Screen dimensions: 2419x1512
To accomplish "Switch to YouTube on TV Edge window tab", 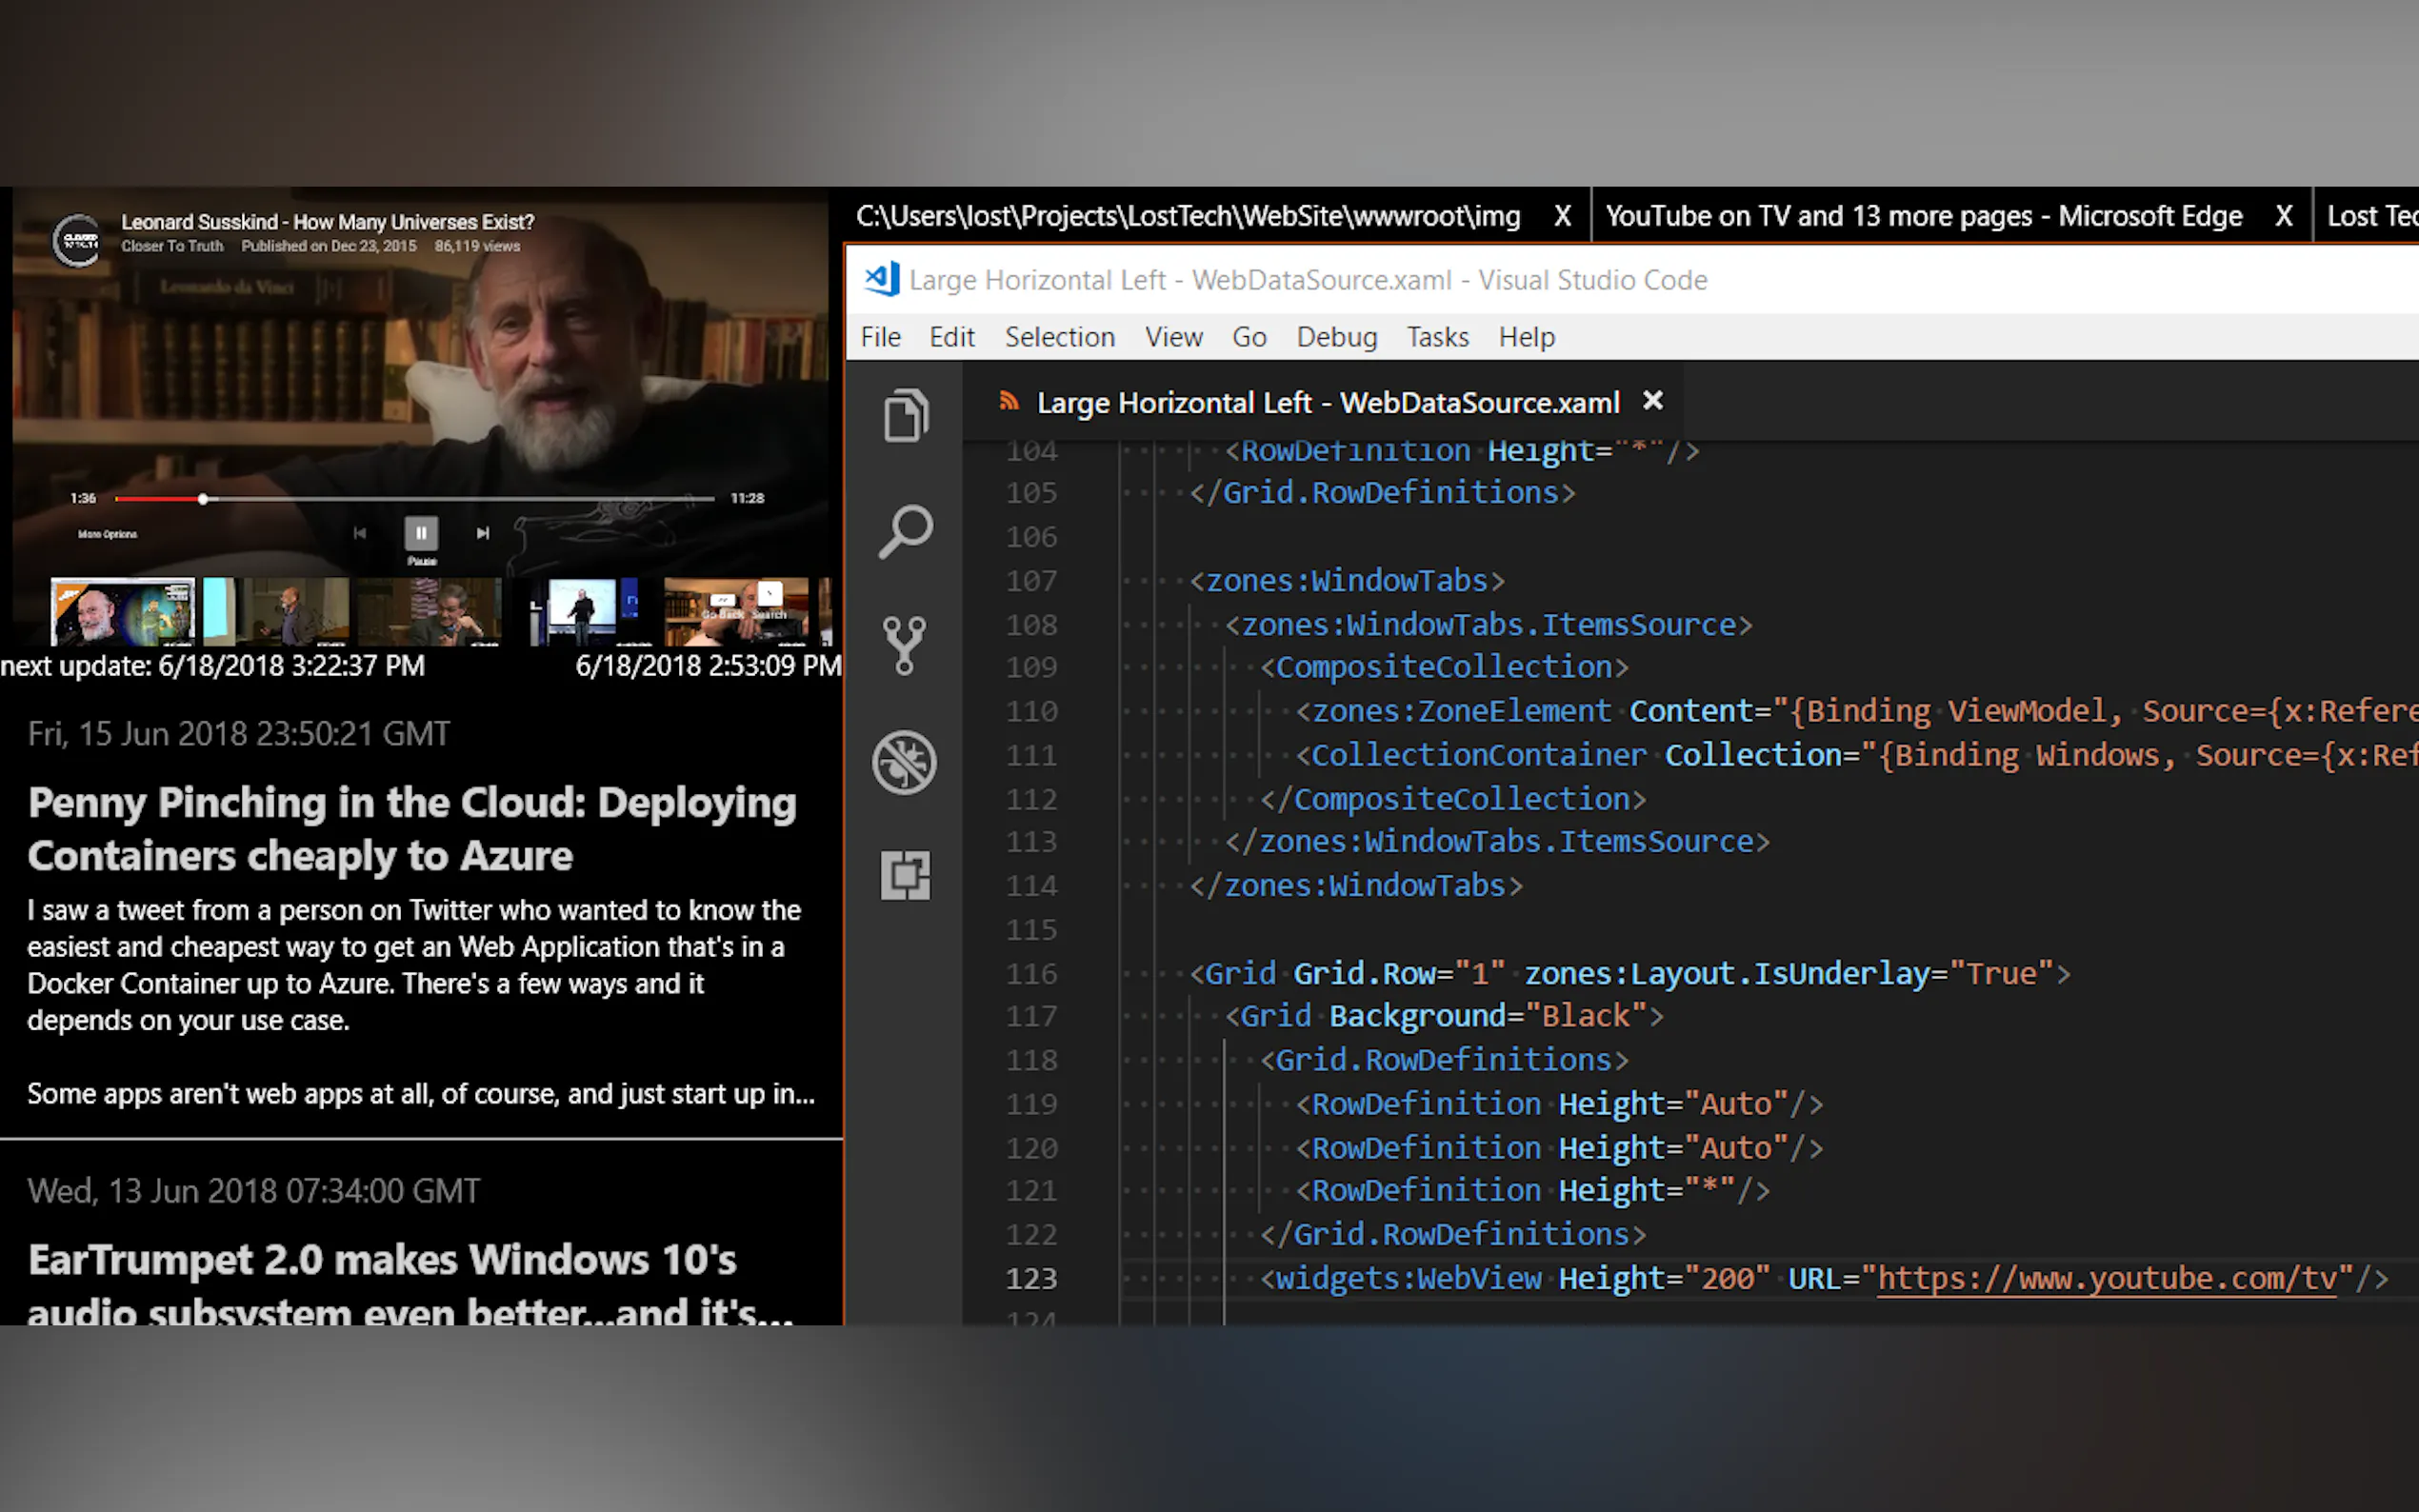I will (x=1923, y=216).
